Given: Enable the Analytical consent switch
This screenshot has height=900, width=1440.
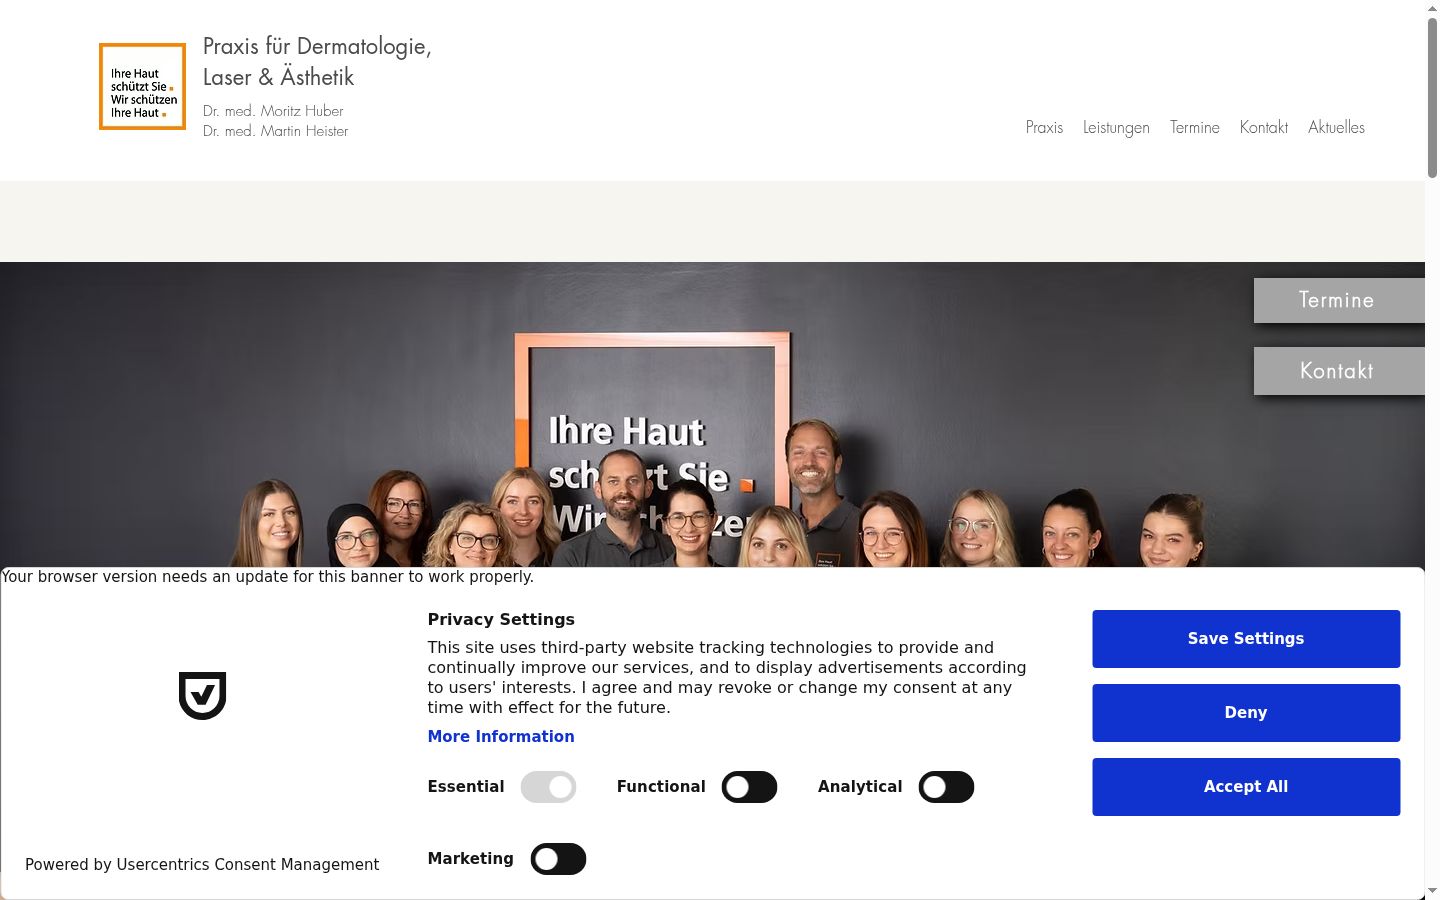Looking at the screenshot, I should point(946,787).
